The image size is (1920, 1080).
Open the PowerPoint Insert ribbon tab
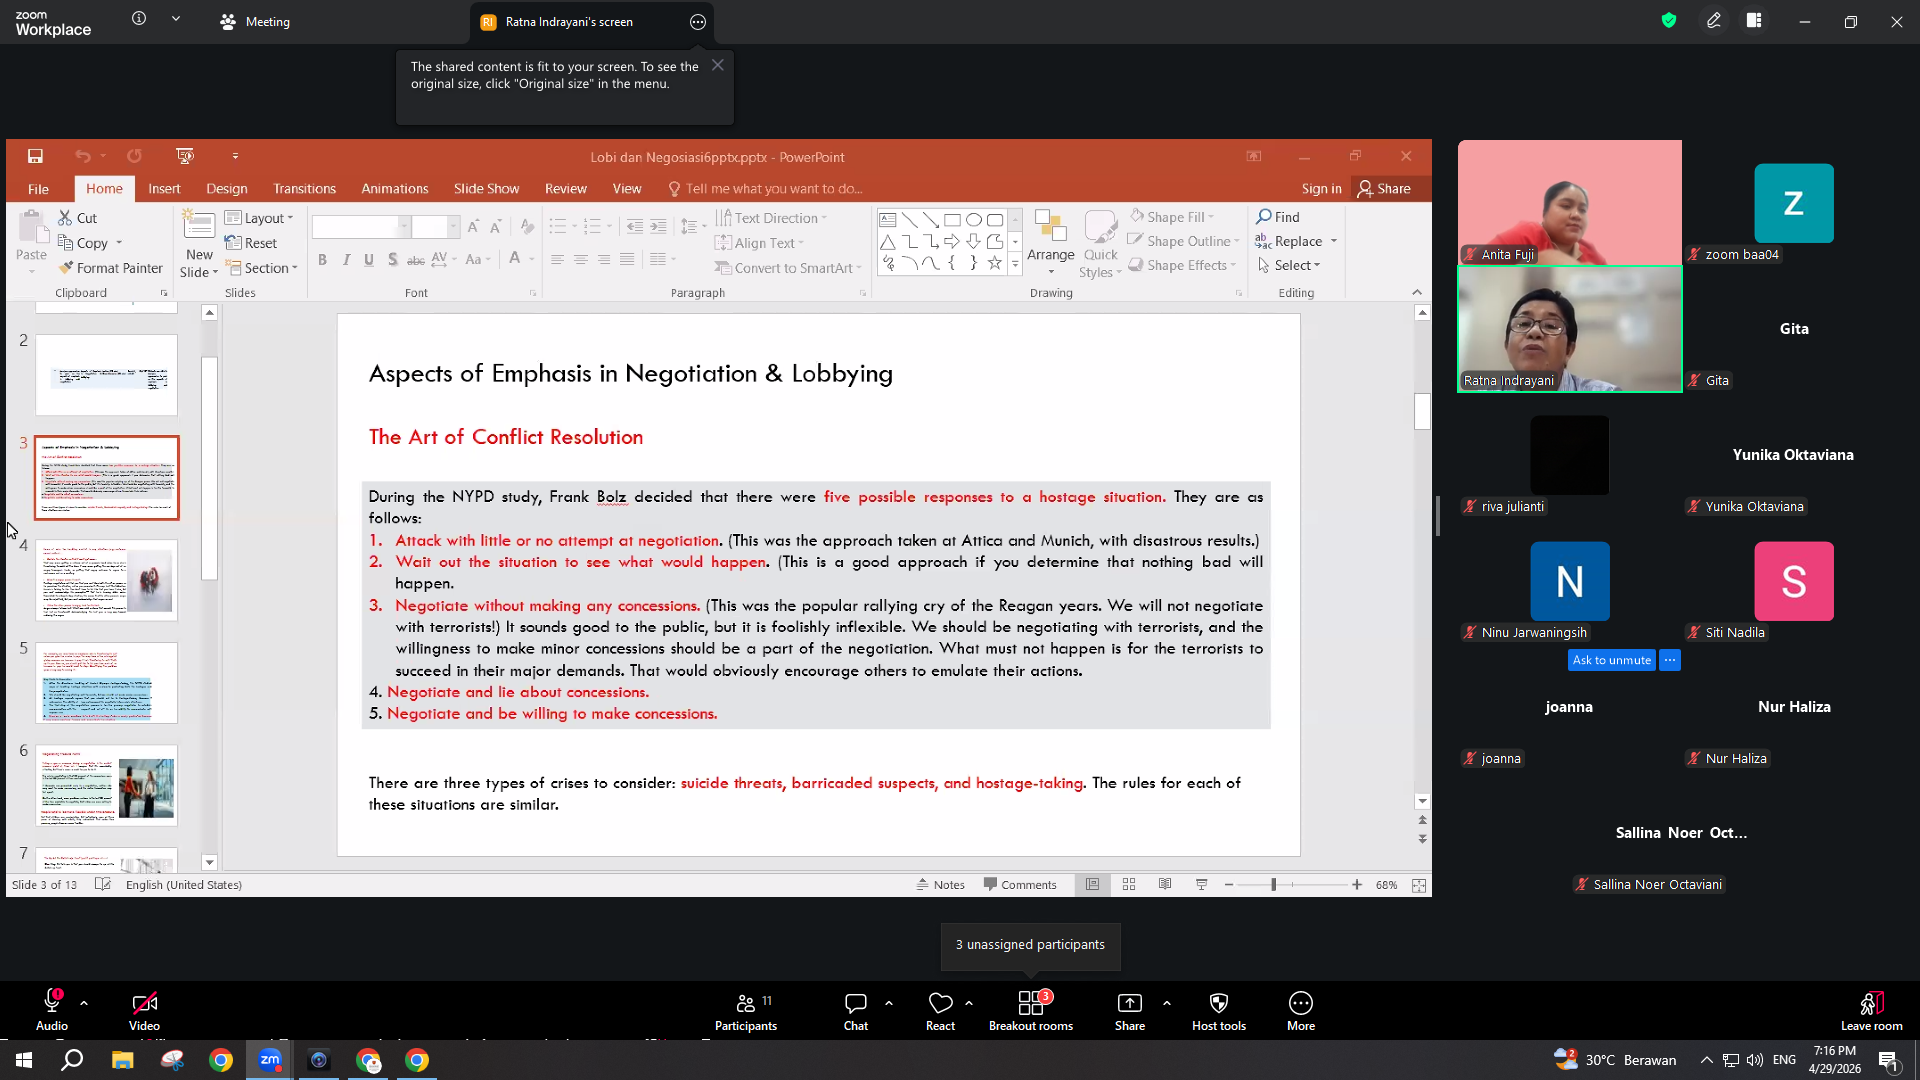click(x=164, y=189)
